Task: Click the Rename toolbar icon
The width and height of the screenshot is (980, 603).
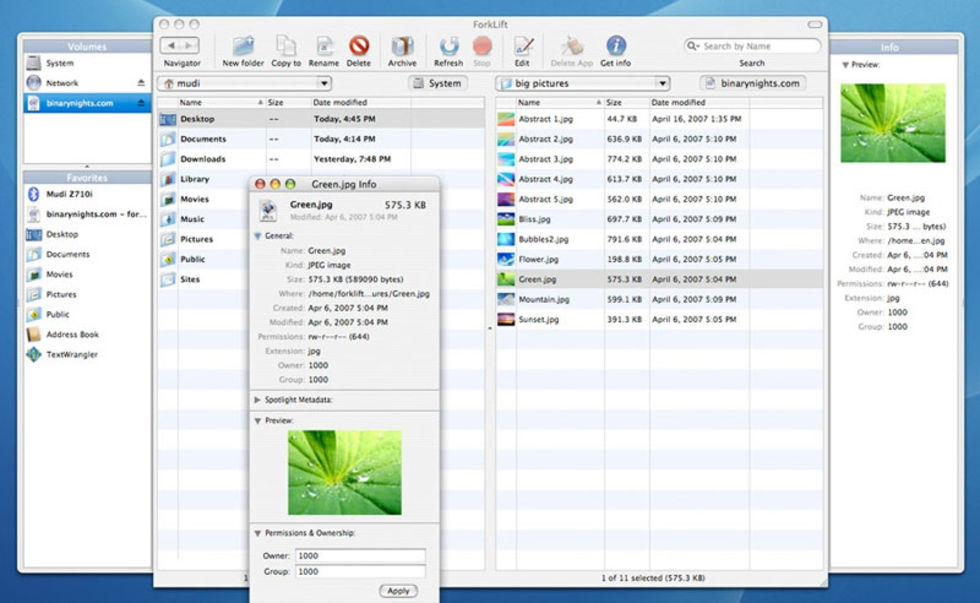Action: (x=324, y=46)
